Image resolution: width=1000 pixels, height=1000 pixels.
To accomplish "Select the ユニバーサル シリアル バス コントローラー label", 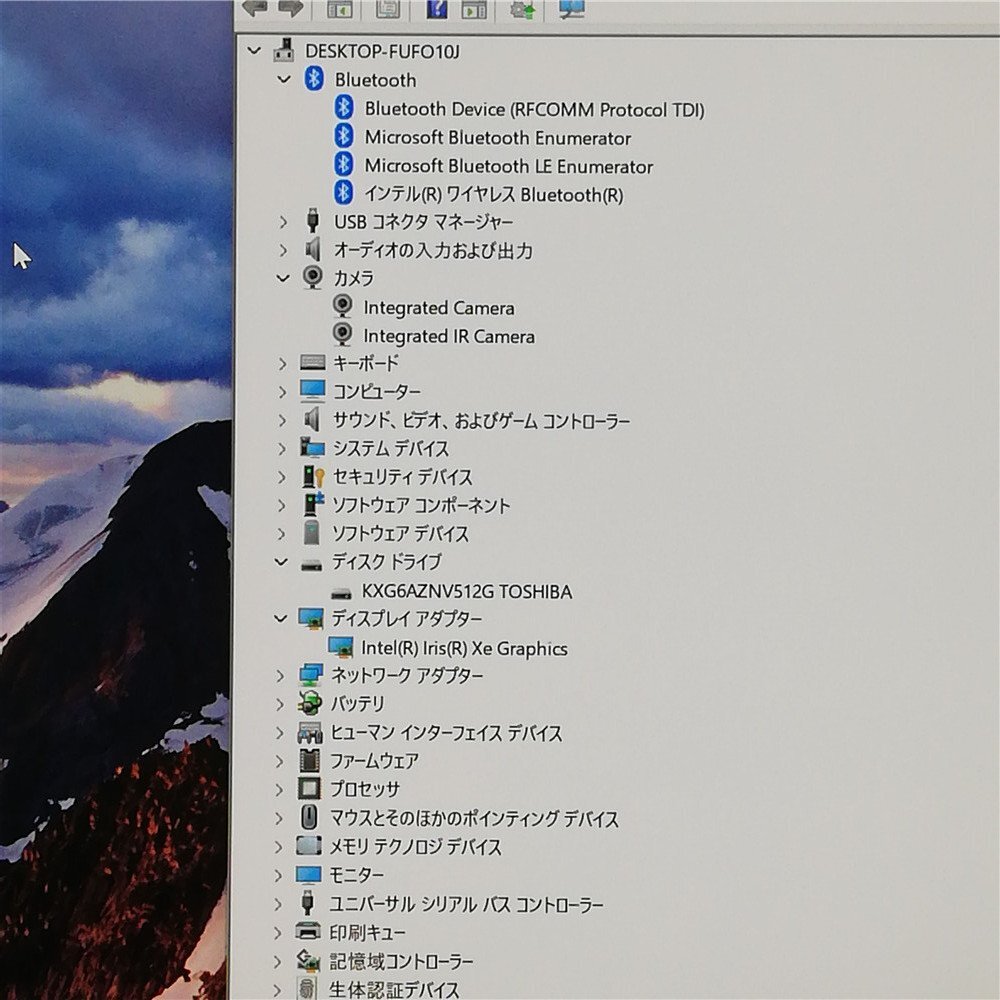I will [466, 904].
